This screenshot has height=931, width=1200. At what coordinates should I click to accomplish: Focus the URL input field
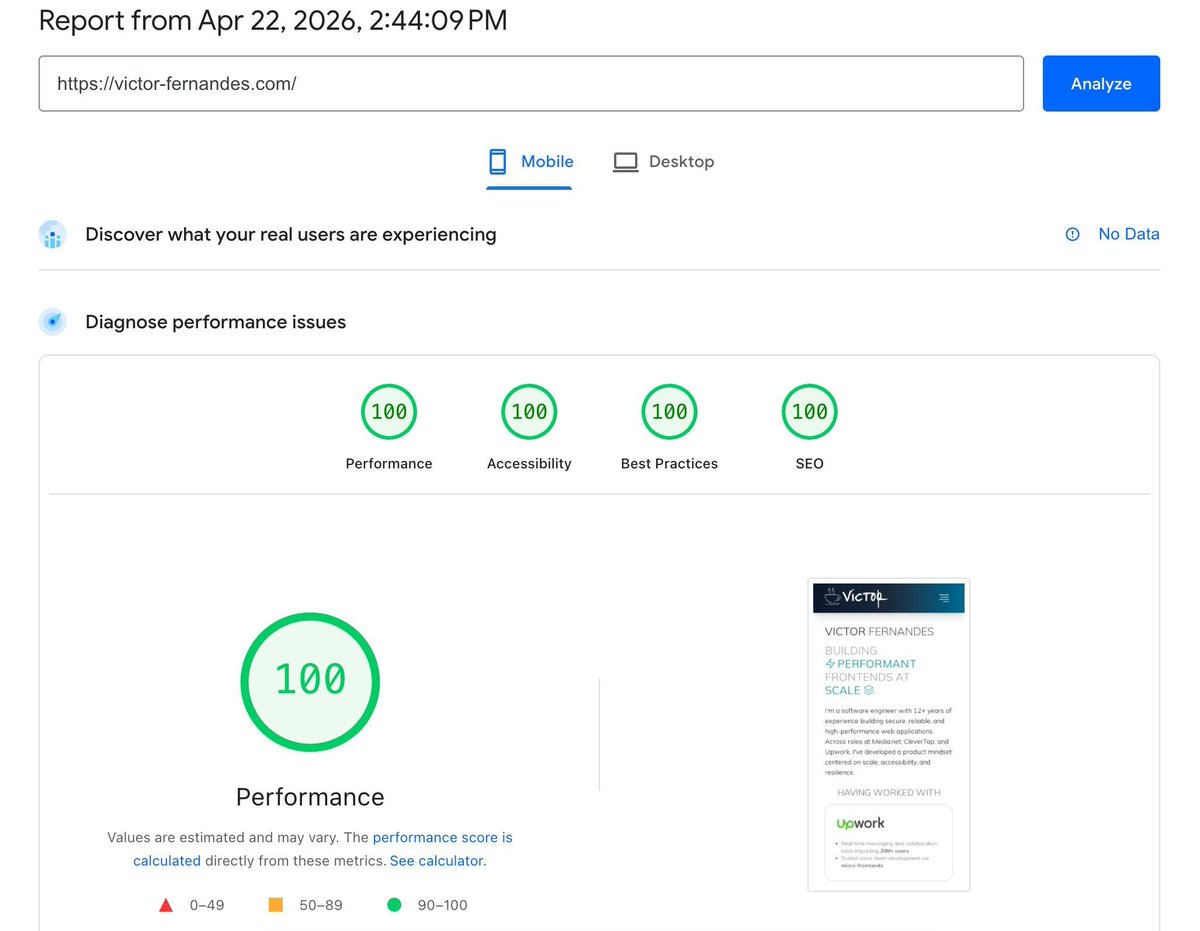531,84
